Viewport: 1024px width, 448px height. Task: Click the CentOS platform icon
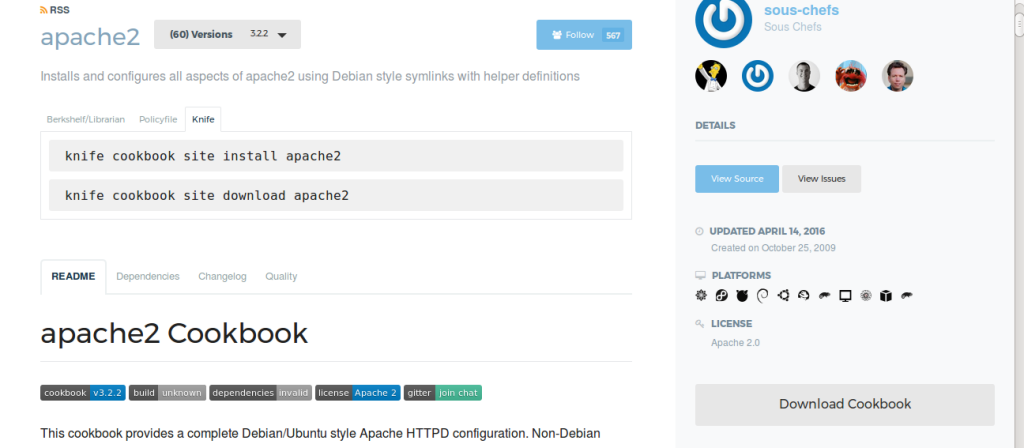701,296
